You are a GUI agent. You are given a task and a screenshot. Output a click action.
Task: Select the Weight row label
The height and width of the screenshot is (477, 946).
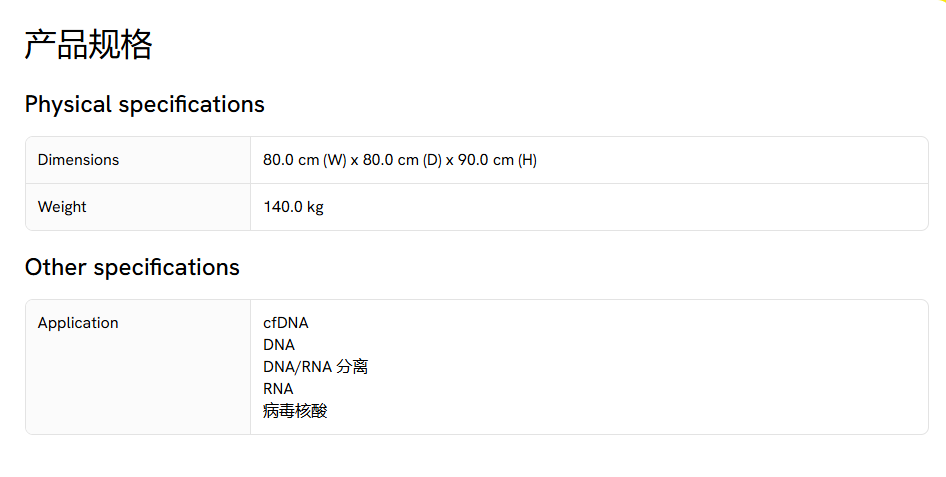pos(62,207)
